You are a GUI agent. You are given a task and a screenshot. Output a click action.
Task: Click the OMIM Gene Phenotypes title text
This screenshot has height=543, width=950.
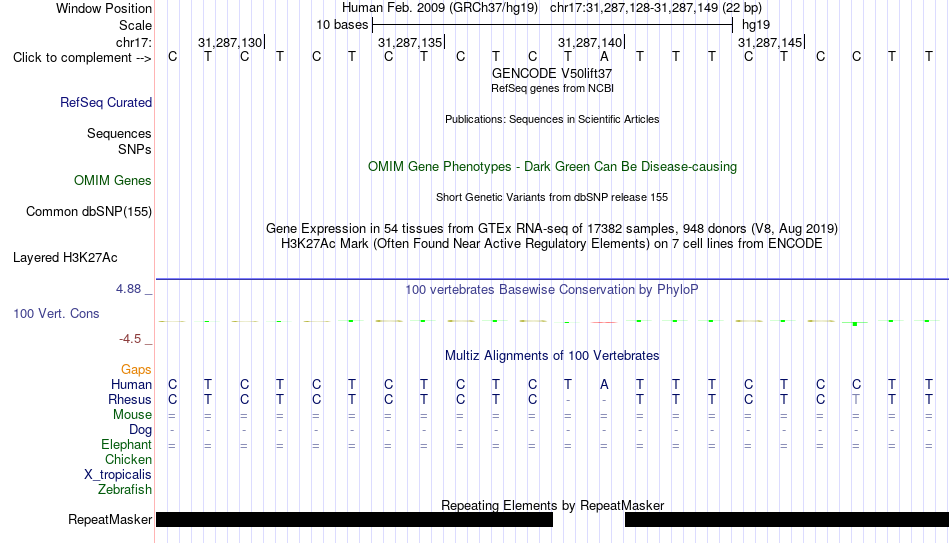coord(552,167)
